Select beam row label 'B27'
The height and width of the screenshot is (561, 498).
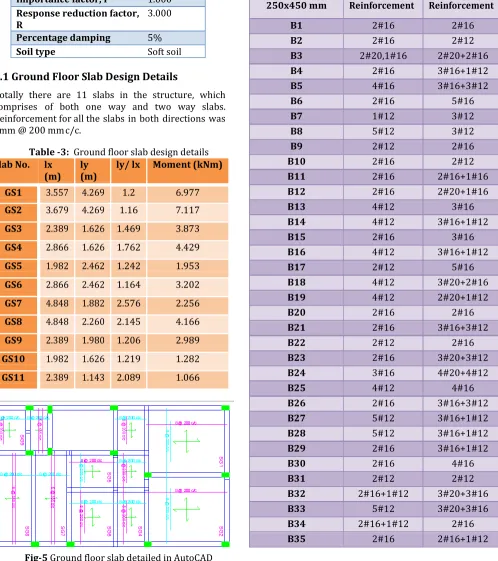coord(296,418)
